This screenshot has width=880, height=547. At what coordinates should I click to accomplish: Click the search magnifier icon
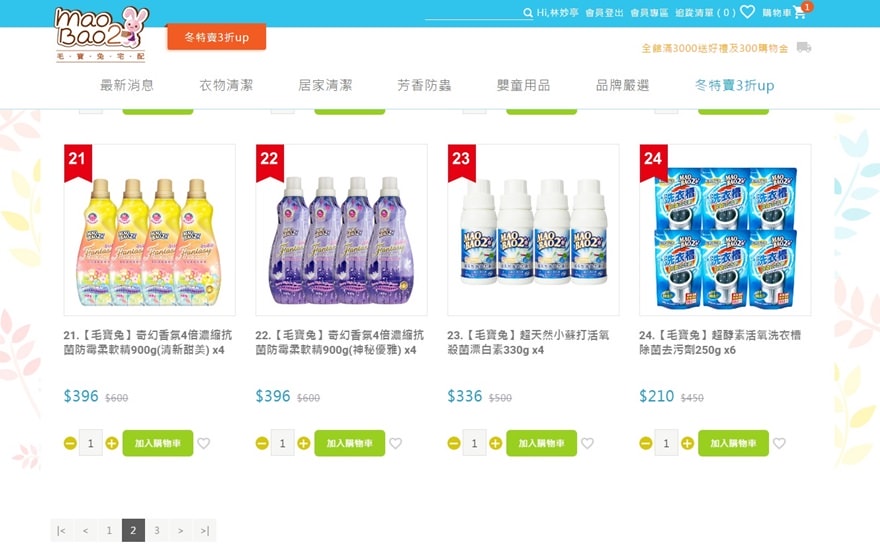pos(528,13)
